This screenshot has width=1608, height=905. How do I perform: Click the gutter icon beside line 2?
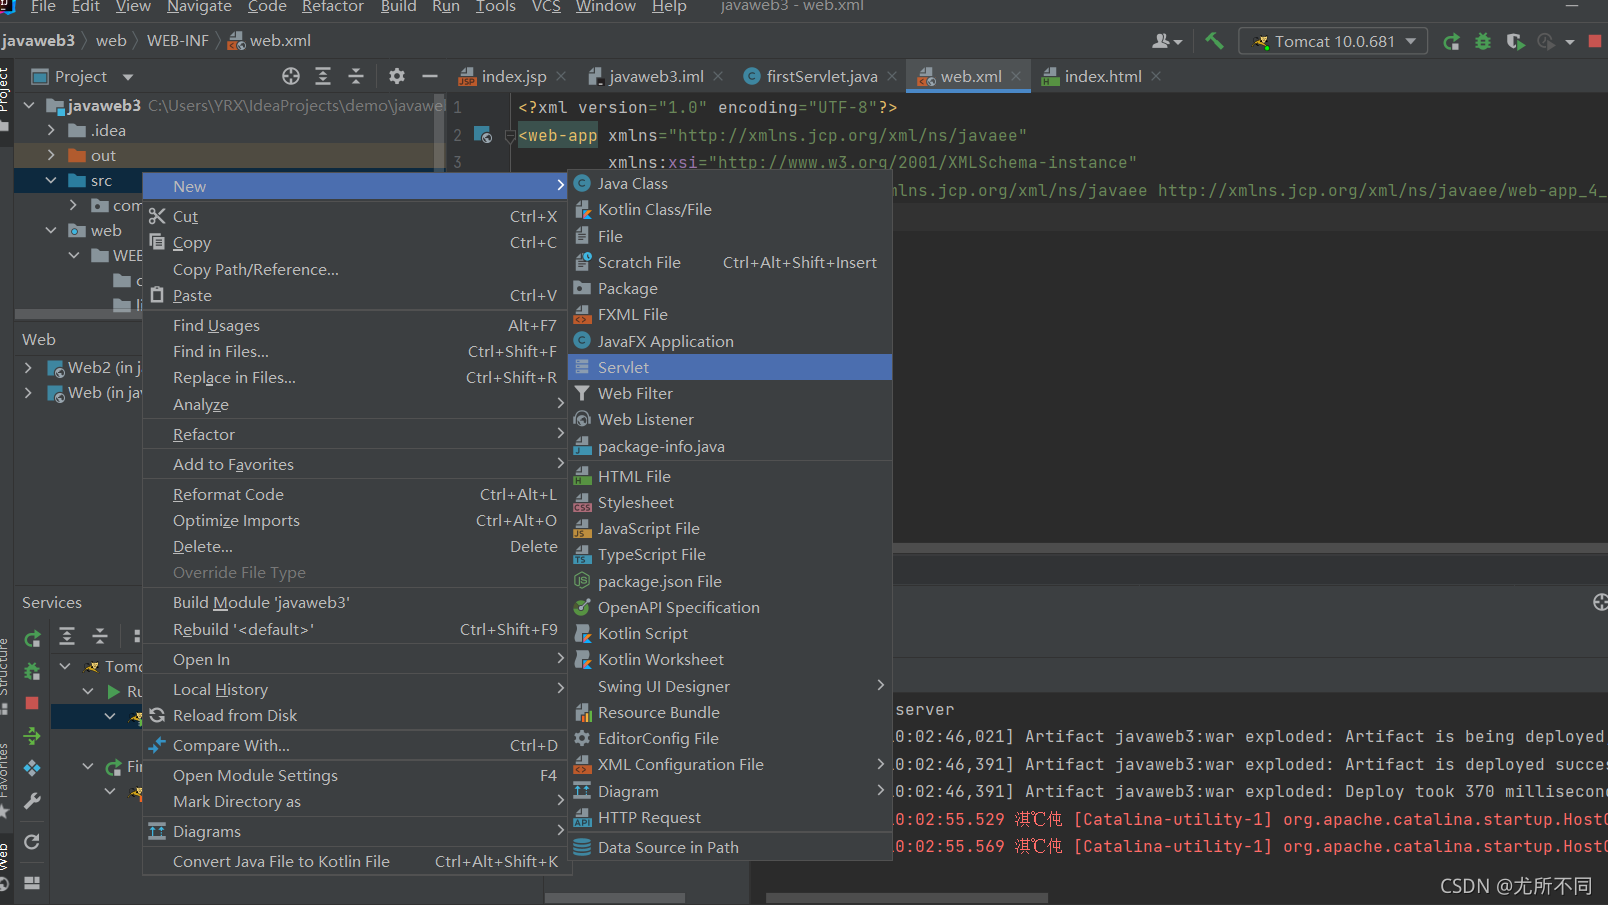pyautogui.click(x=483, y=134)
